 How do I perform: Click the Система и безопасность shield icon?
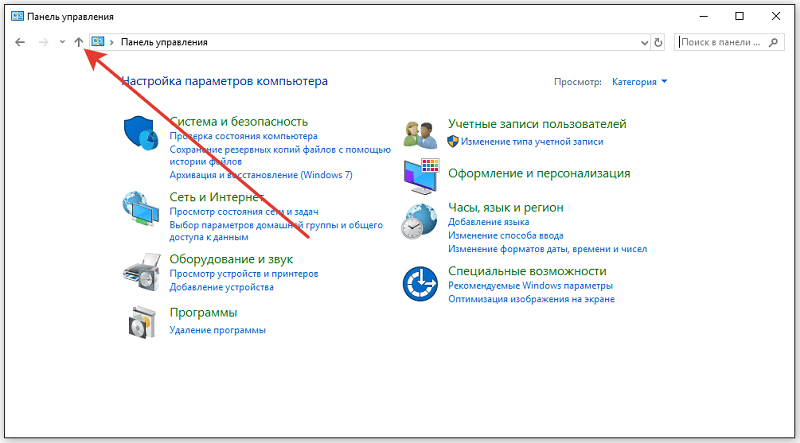tap(141, 133)
